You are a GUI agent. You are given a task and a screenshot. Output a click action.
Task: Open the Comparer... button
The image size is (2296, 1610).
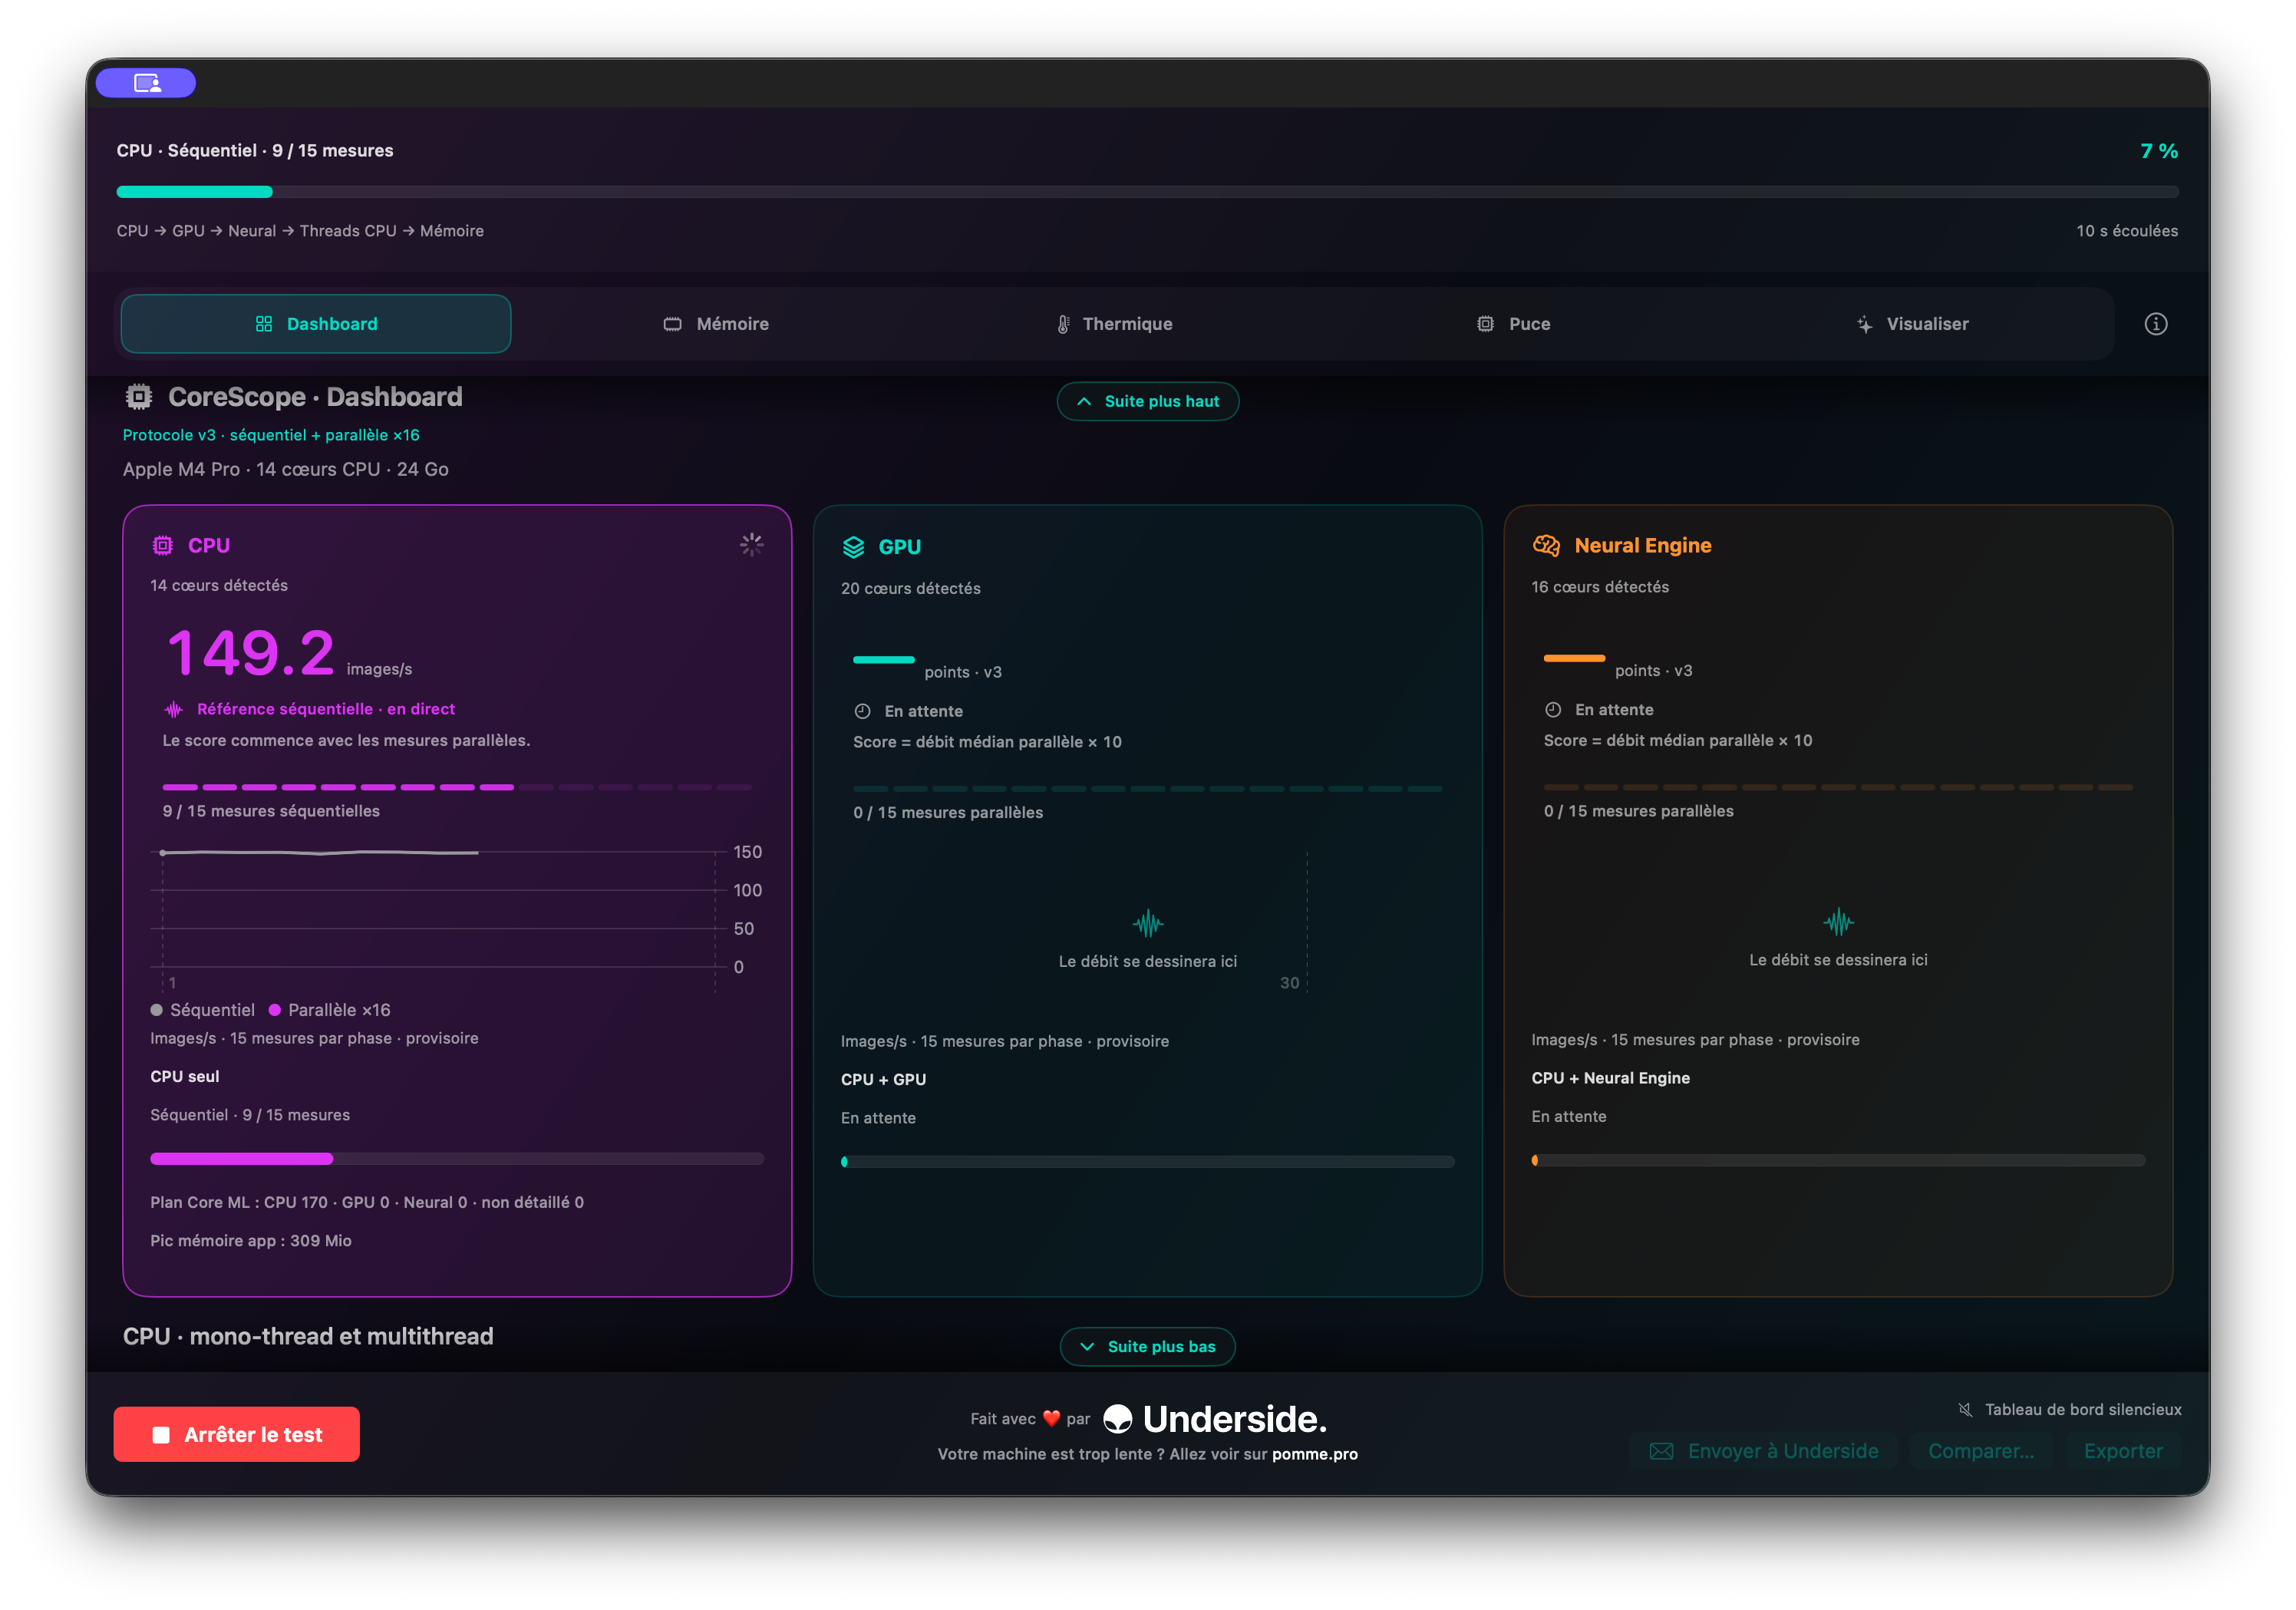1980,1451
